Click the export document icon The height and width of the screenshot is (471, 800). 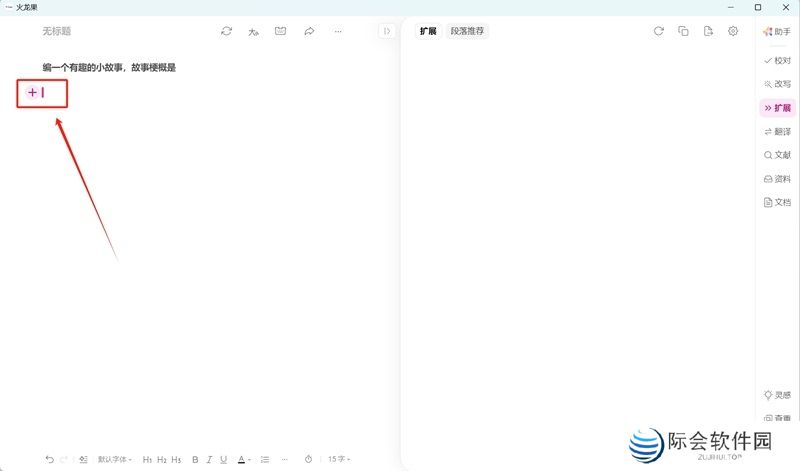pyautogui.click(x=708, y=31)
